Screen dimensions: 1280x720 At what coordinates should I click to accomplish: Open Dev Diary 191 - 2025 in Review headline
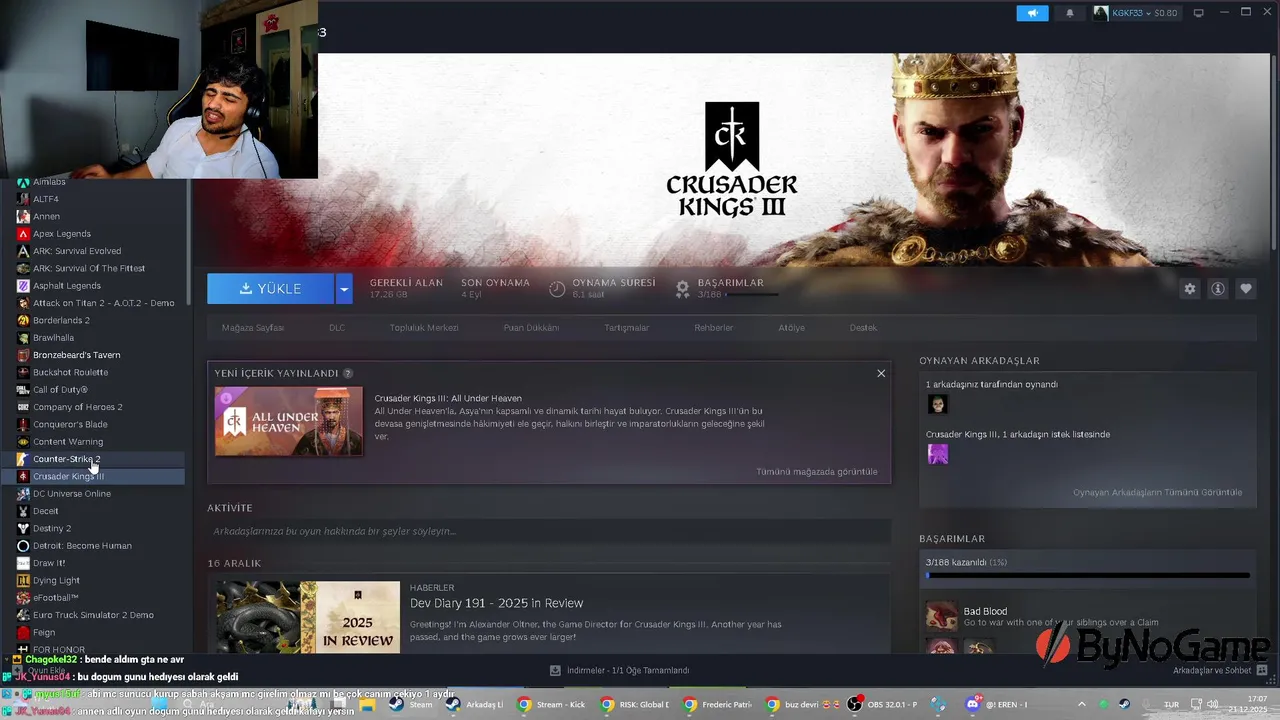click(x=496, y=603)
